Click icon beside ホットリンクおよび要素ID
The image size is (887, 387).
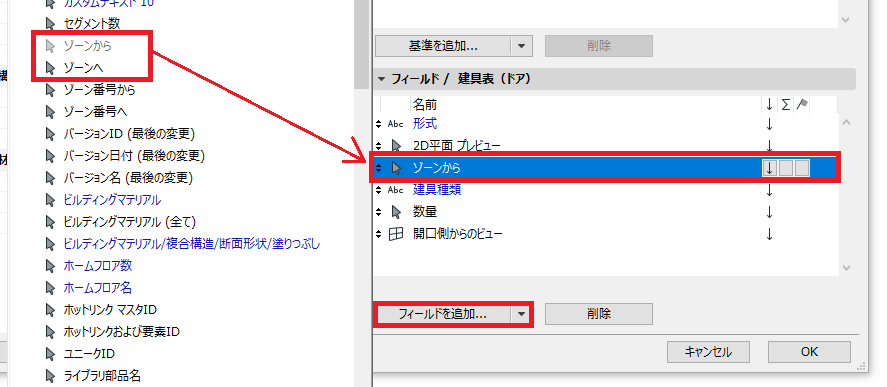click(50, 332)
